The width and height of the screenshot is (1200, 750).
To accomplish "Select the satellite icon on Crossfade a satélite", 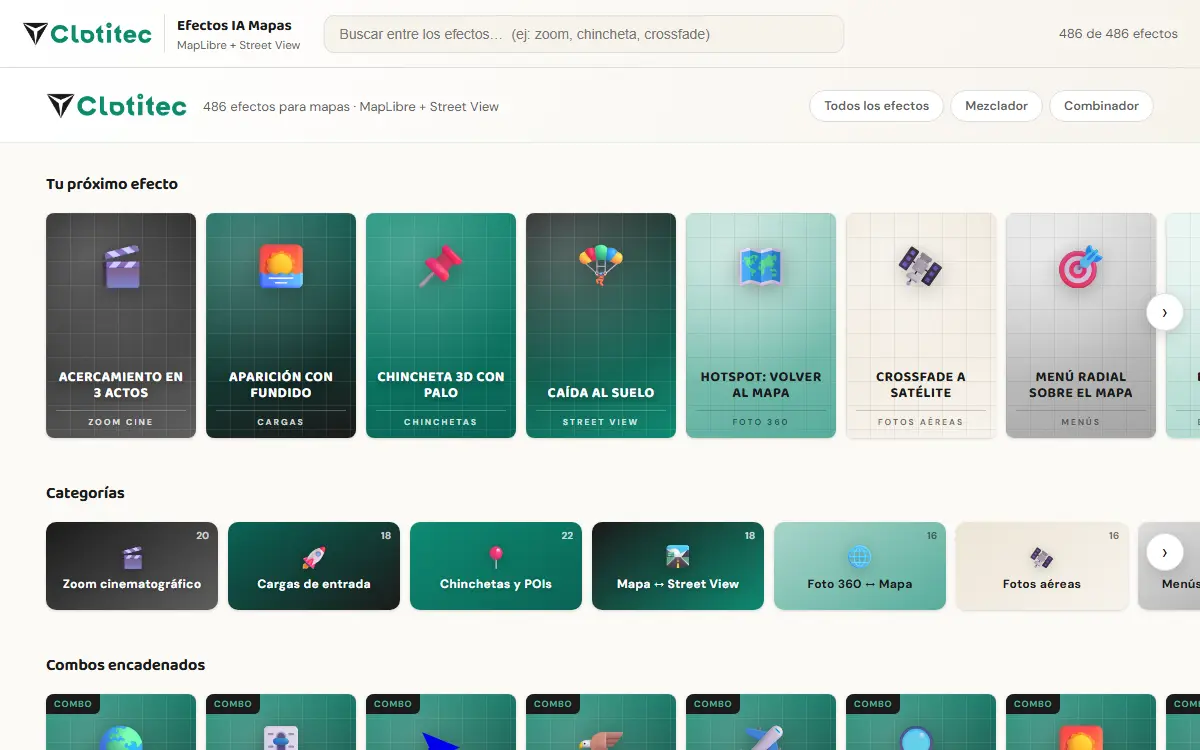I will point(921,267).
